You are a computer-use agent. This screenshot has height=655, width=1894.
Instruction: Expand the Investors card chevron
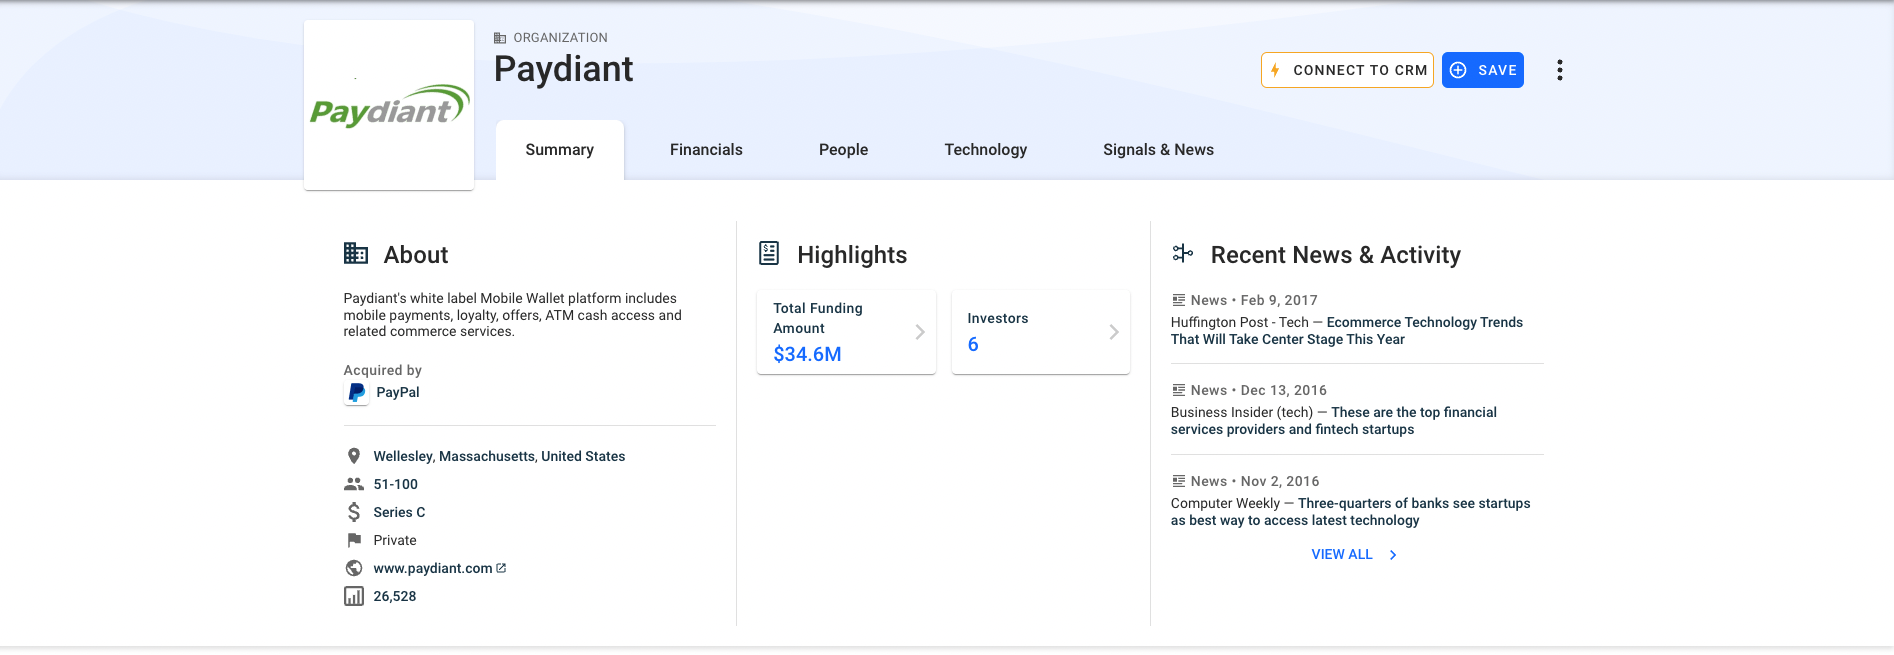(x=1114, y=332)
